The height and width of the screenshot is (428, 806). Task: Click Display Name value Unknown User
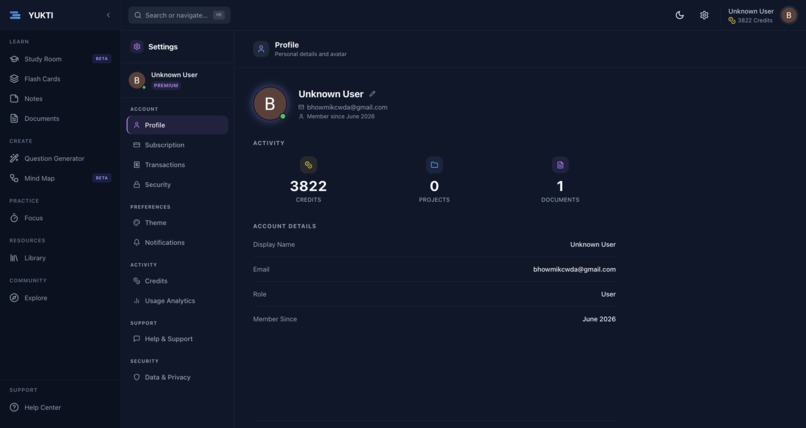tap(593, 245)
